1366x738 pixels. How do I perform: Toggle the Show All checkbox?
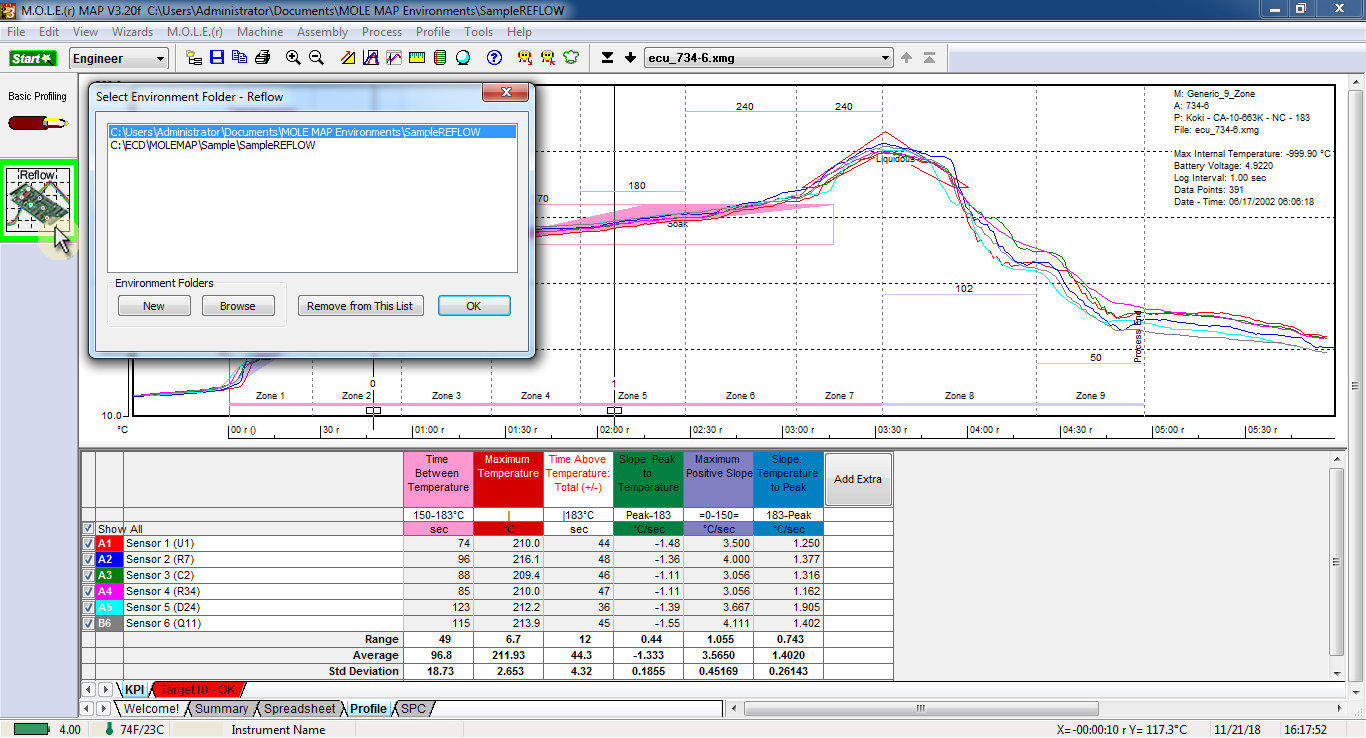[88, 529]
